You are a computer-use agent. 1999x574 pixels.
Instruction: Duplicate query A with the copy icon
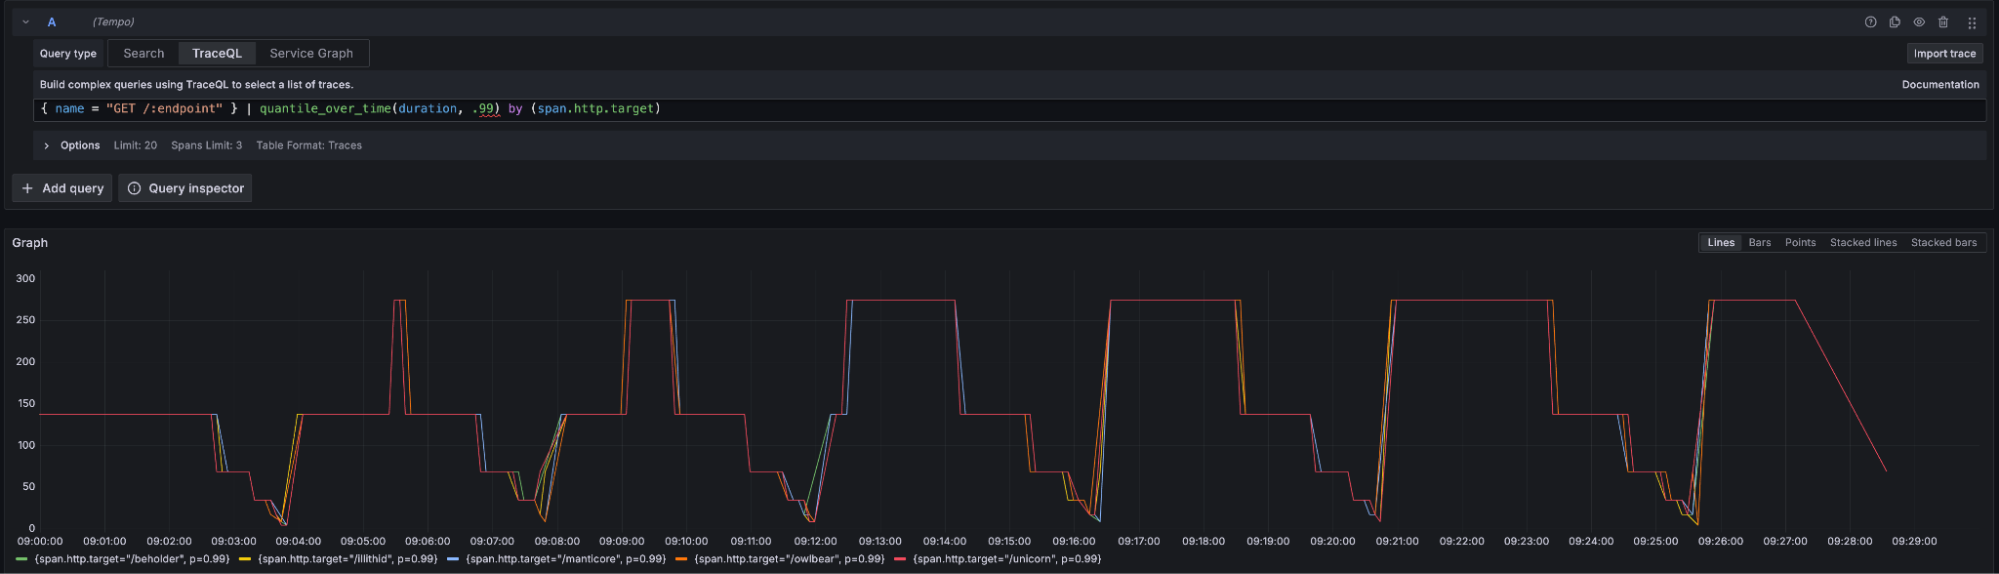tap(1895, 22)
